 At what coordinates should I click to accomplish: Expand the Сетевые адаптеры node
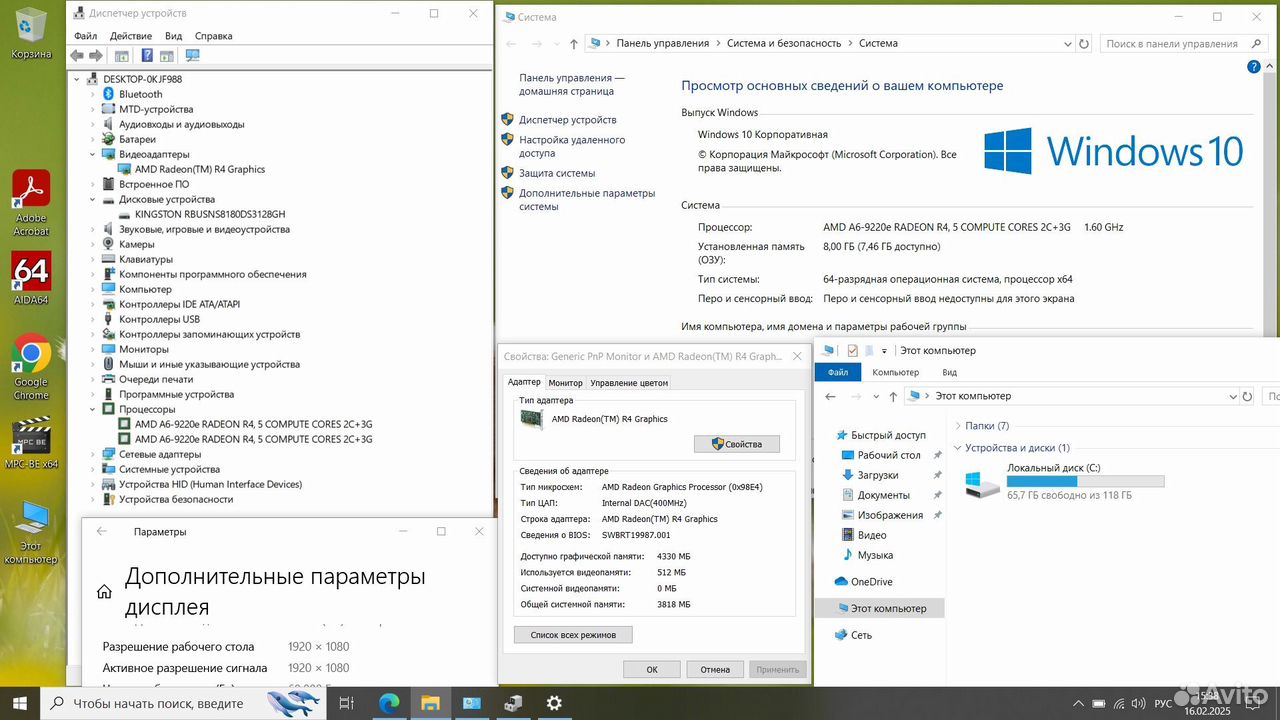[x=92, y=454]
